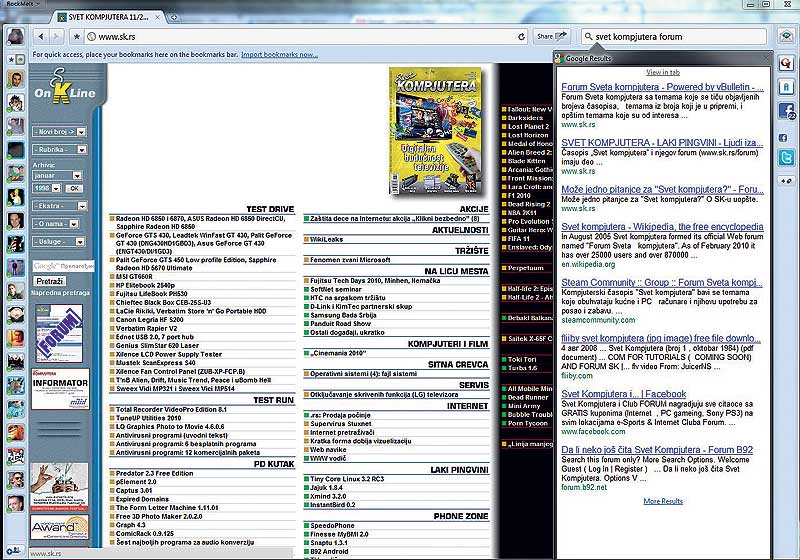Add a new feed with plus icon

786,181
